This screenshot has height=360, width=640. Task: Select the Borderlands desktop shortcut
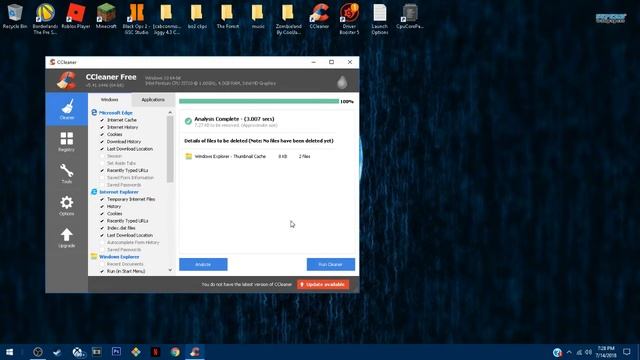45,19
